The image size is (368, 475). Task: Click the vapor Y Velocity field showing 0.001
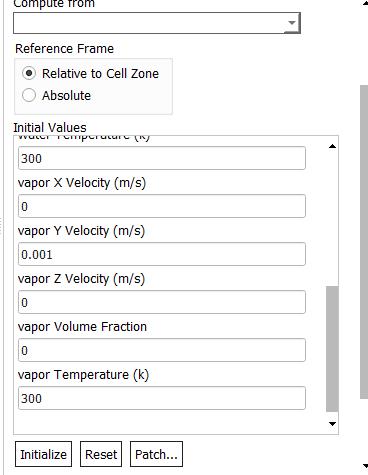pos(162,254)
